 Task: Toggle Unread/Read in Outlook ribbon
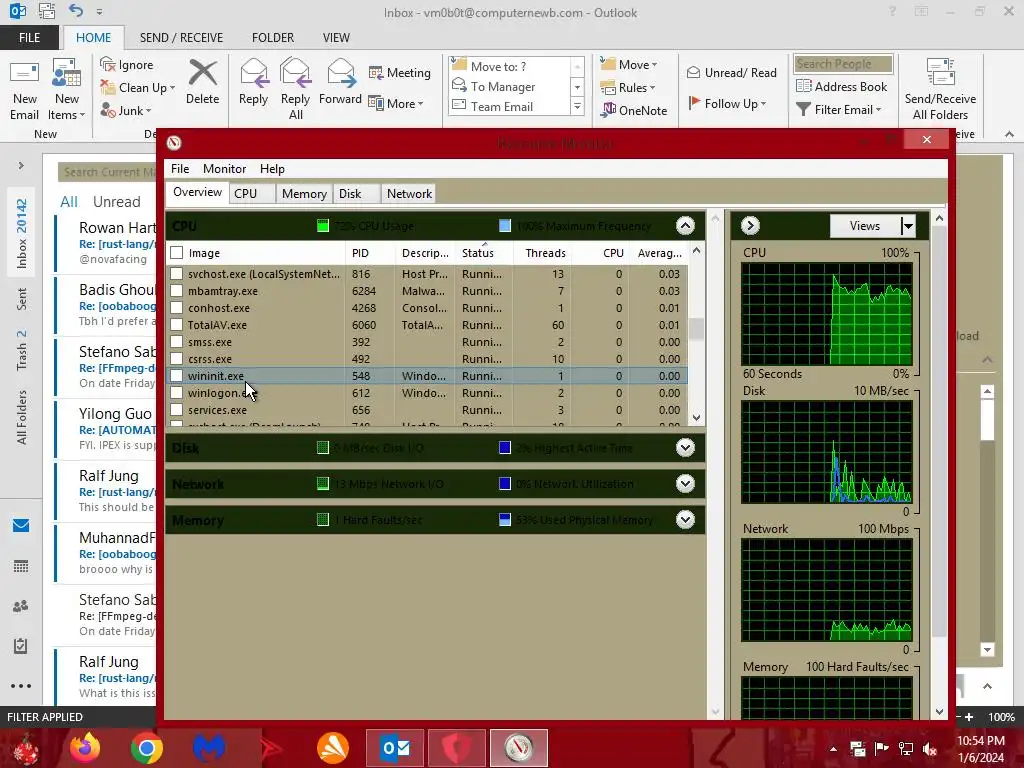pos(732,72)
